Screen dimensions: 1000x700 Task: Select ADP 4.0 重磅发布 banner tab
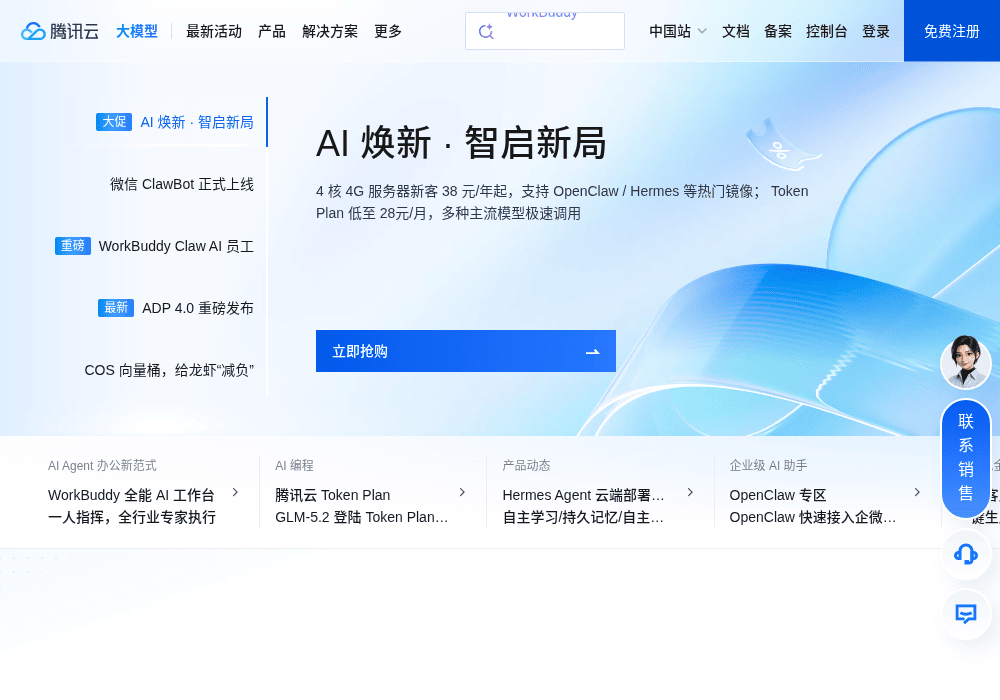coord(198,308)
